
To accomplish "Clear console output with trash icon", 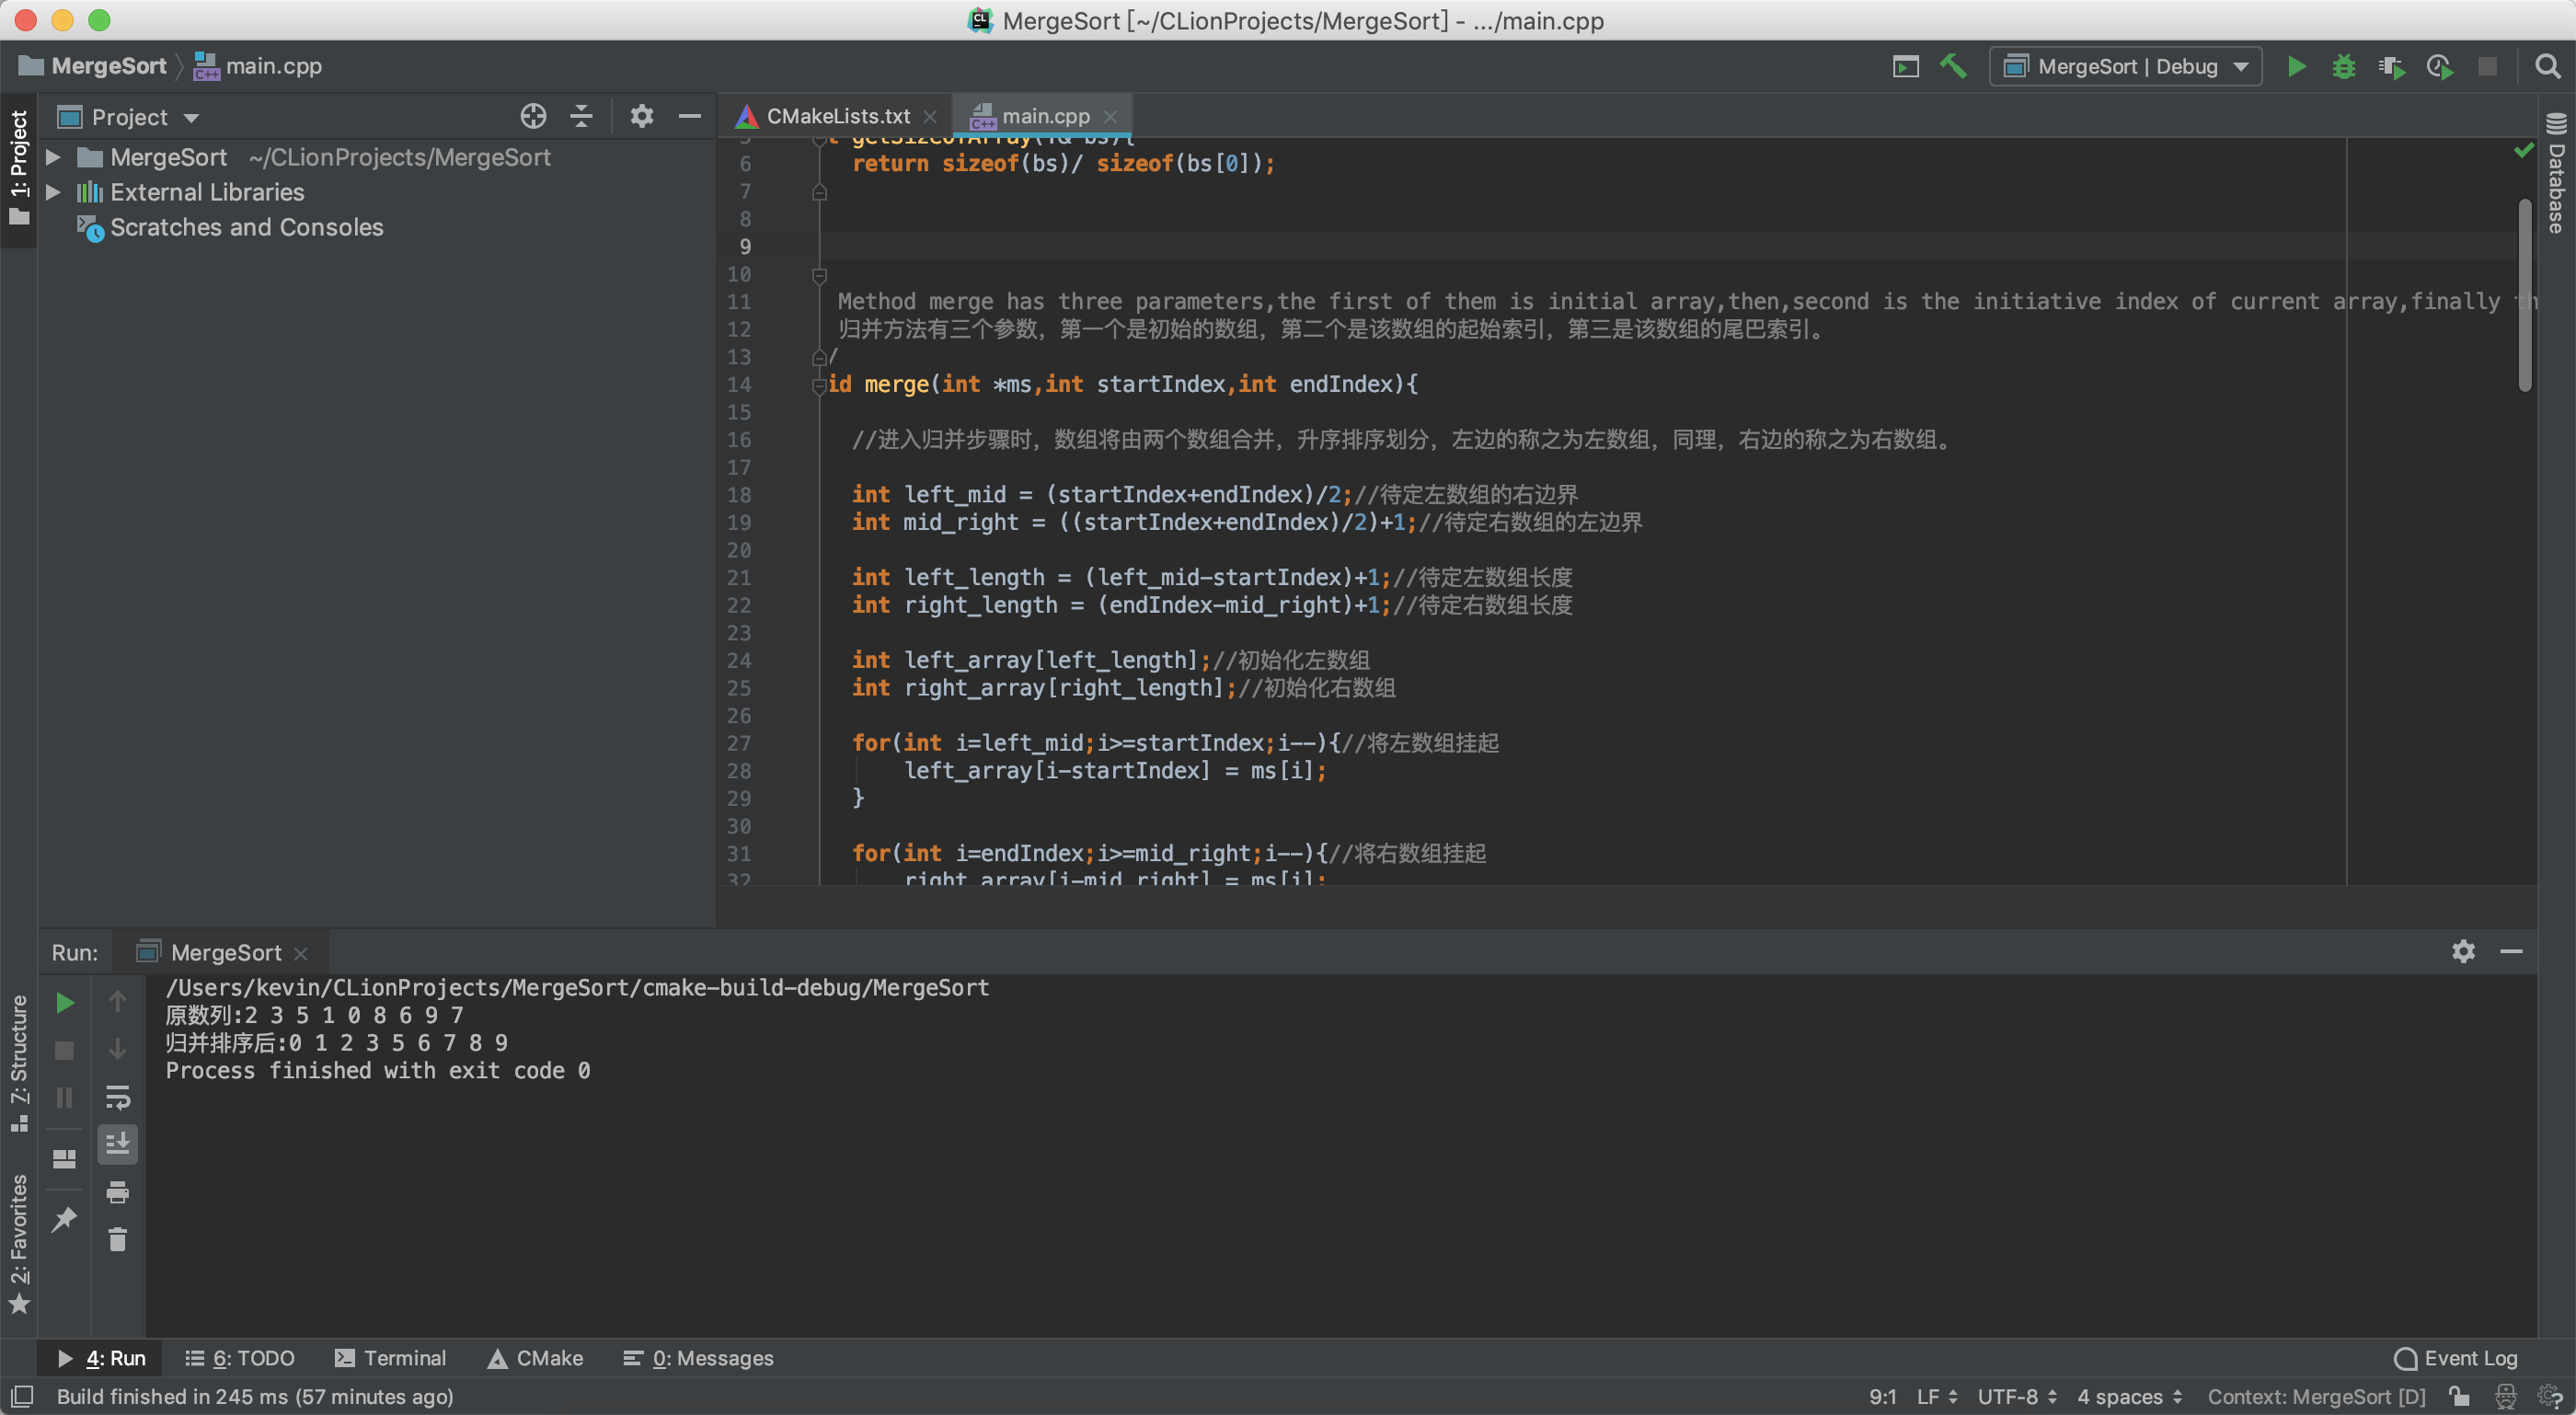I will pos(117,1240).
